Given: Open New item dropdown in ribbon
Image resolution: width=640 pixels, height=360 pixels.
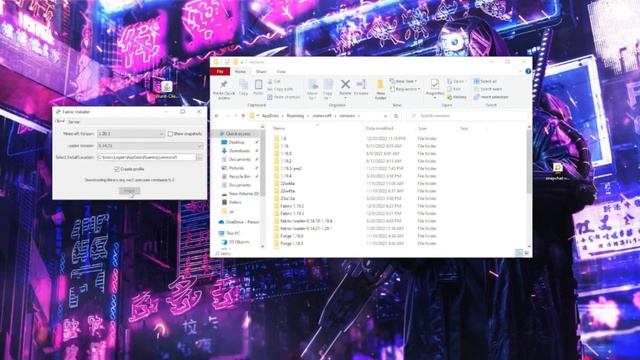Looking at the screenshot, I should pos(403,81).
